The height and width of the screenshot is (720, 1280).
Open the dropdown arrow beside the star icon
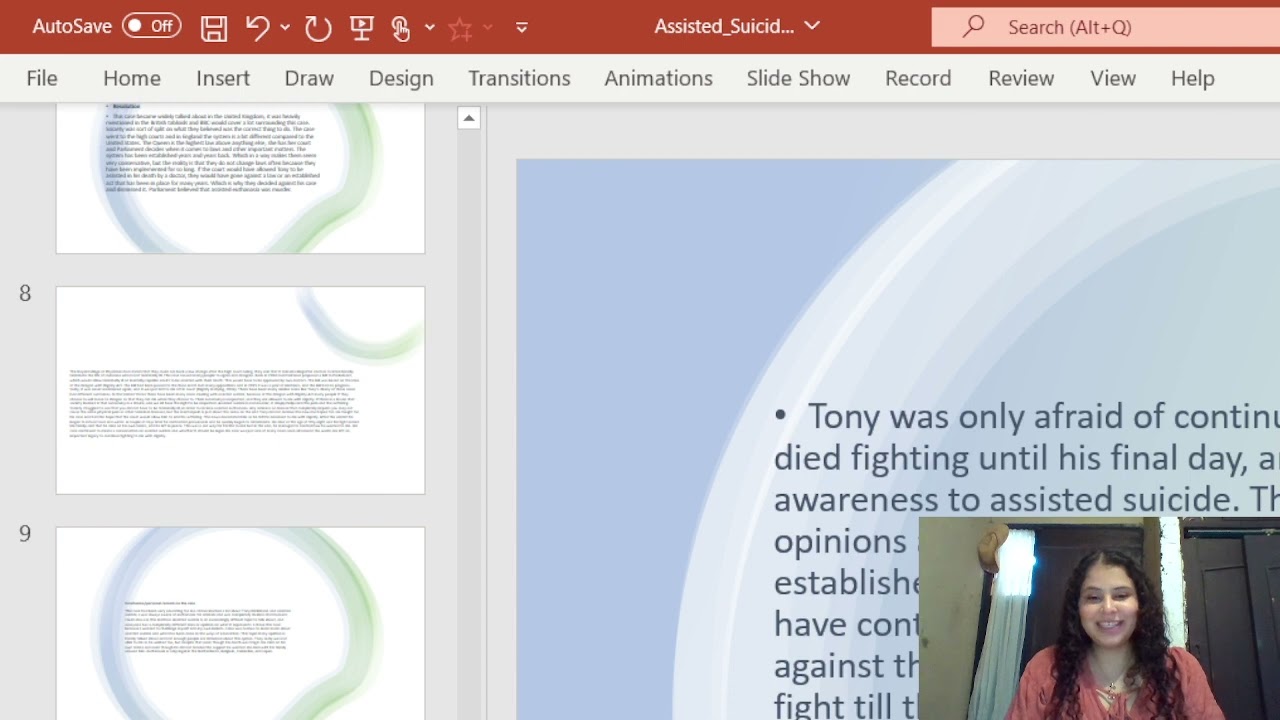coord(488,27)
